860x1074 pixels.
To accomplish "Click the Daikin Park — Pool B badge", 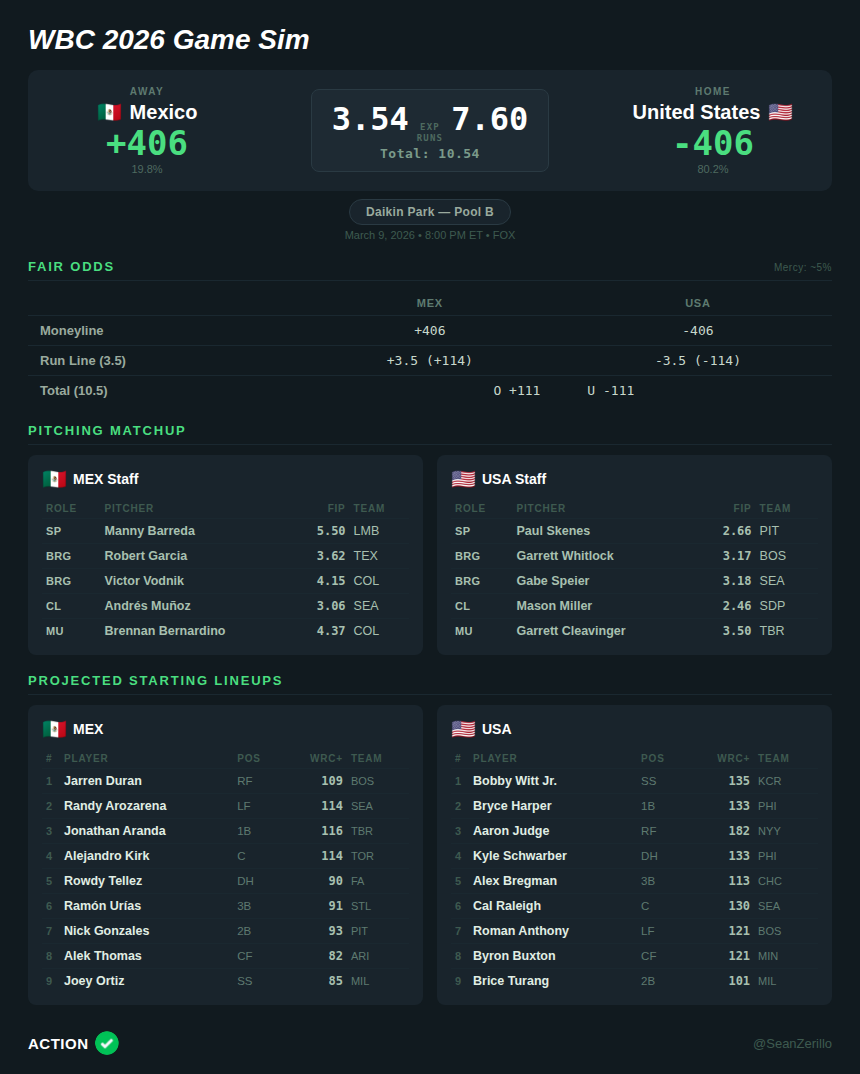I will click(430, 212).
